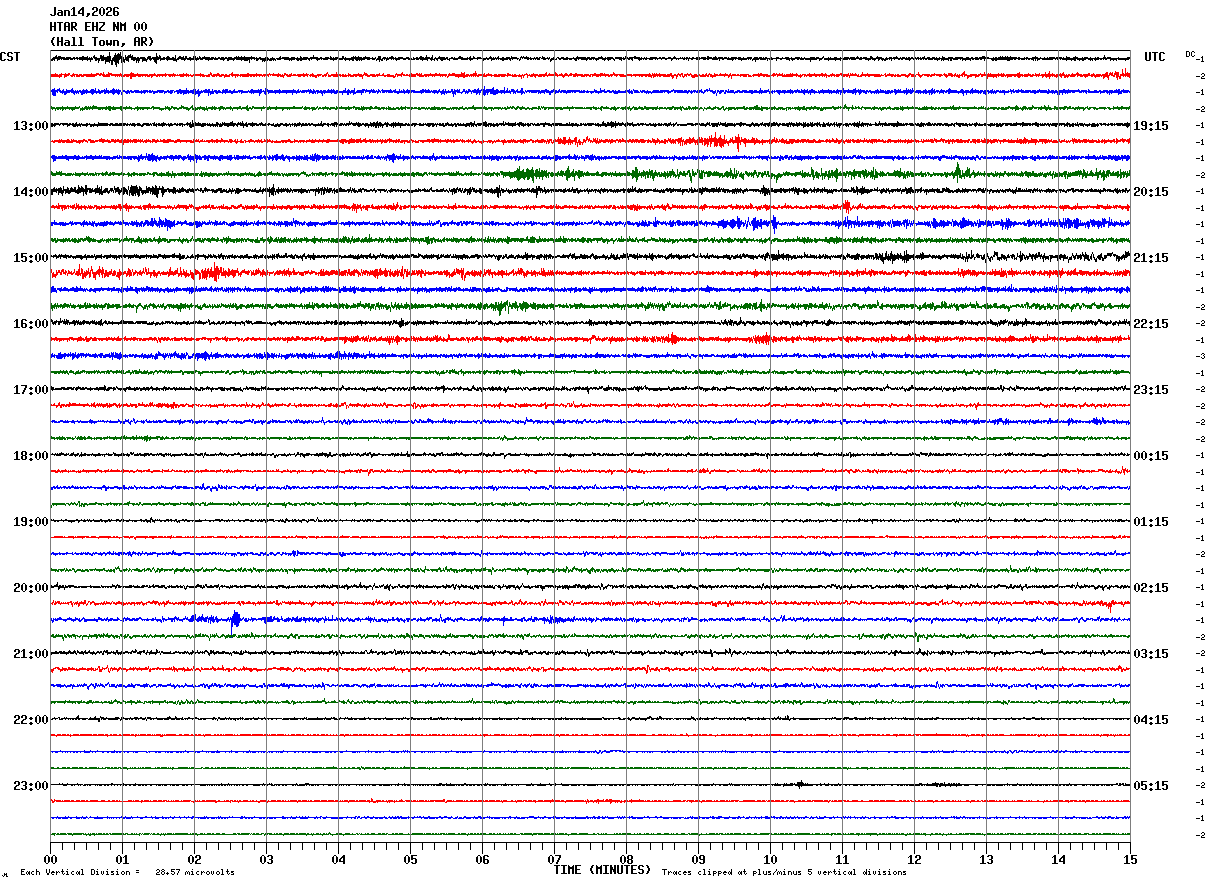Click the 05:15 UTC time label
The width and height of the screenshot is (1210, 886).
1150,786
